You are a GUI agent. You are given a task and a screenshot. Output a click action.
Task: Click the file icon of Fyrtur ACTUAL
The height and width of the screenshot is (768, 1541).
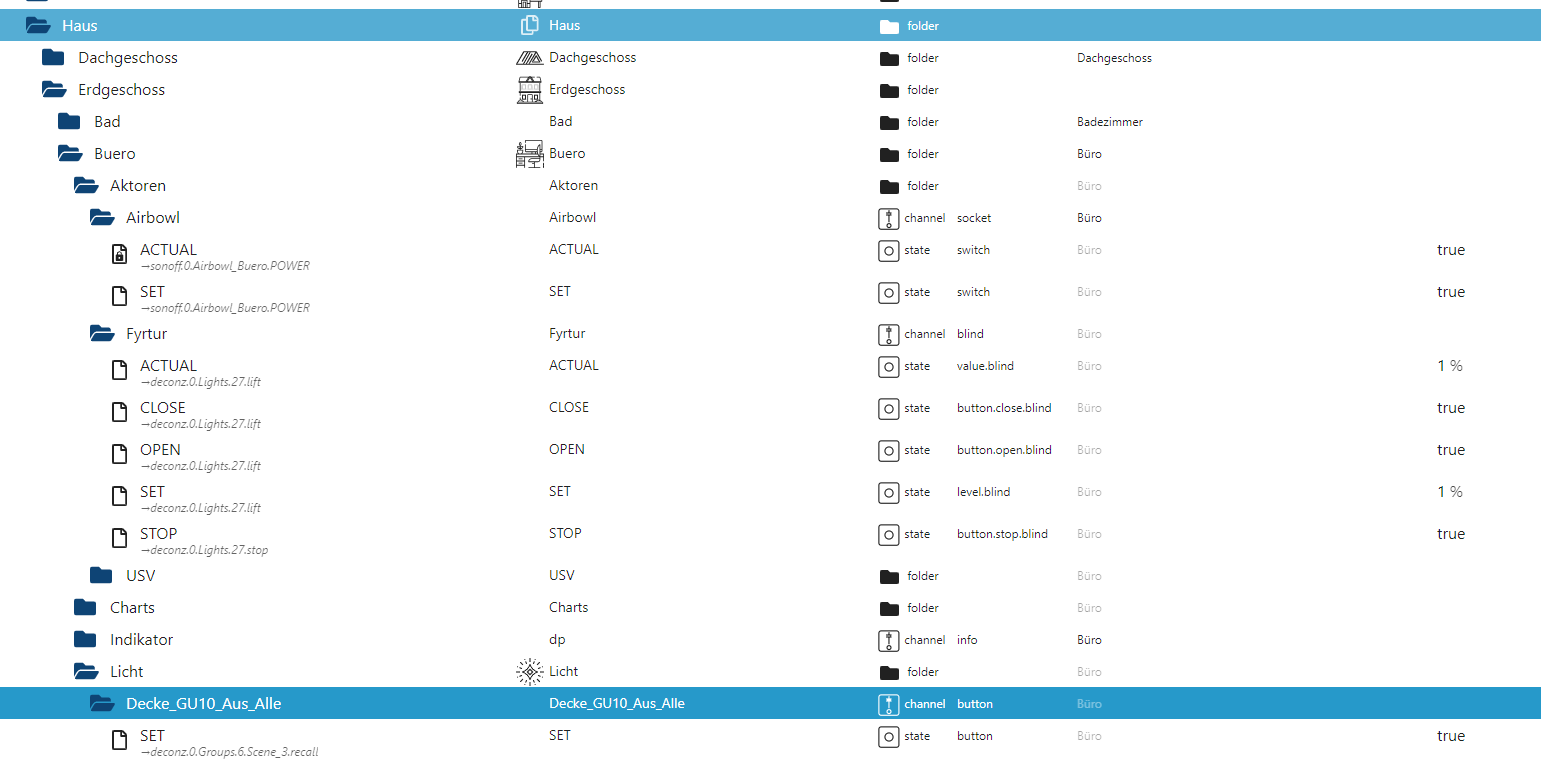pos(119,370)
